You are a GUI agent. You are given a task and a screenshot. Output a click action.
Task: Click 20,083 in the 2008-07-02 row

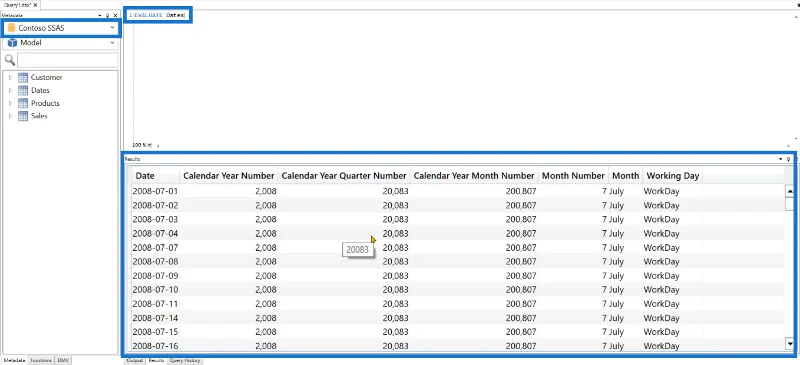395,205
